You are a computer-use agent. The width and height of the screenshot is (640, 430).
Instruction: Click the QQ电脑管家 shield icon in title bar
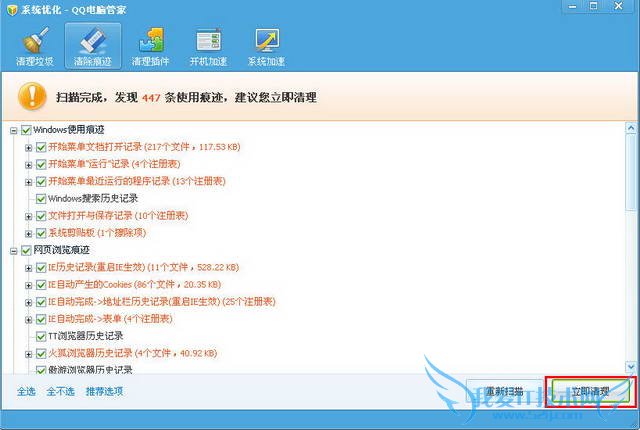pyautogui.click(x=12, y=10)
